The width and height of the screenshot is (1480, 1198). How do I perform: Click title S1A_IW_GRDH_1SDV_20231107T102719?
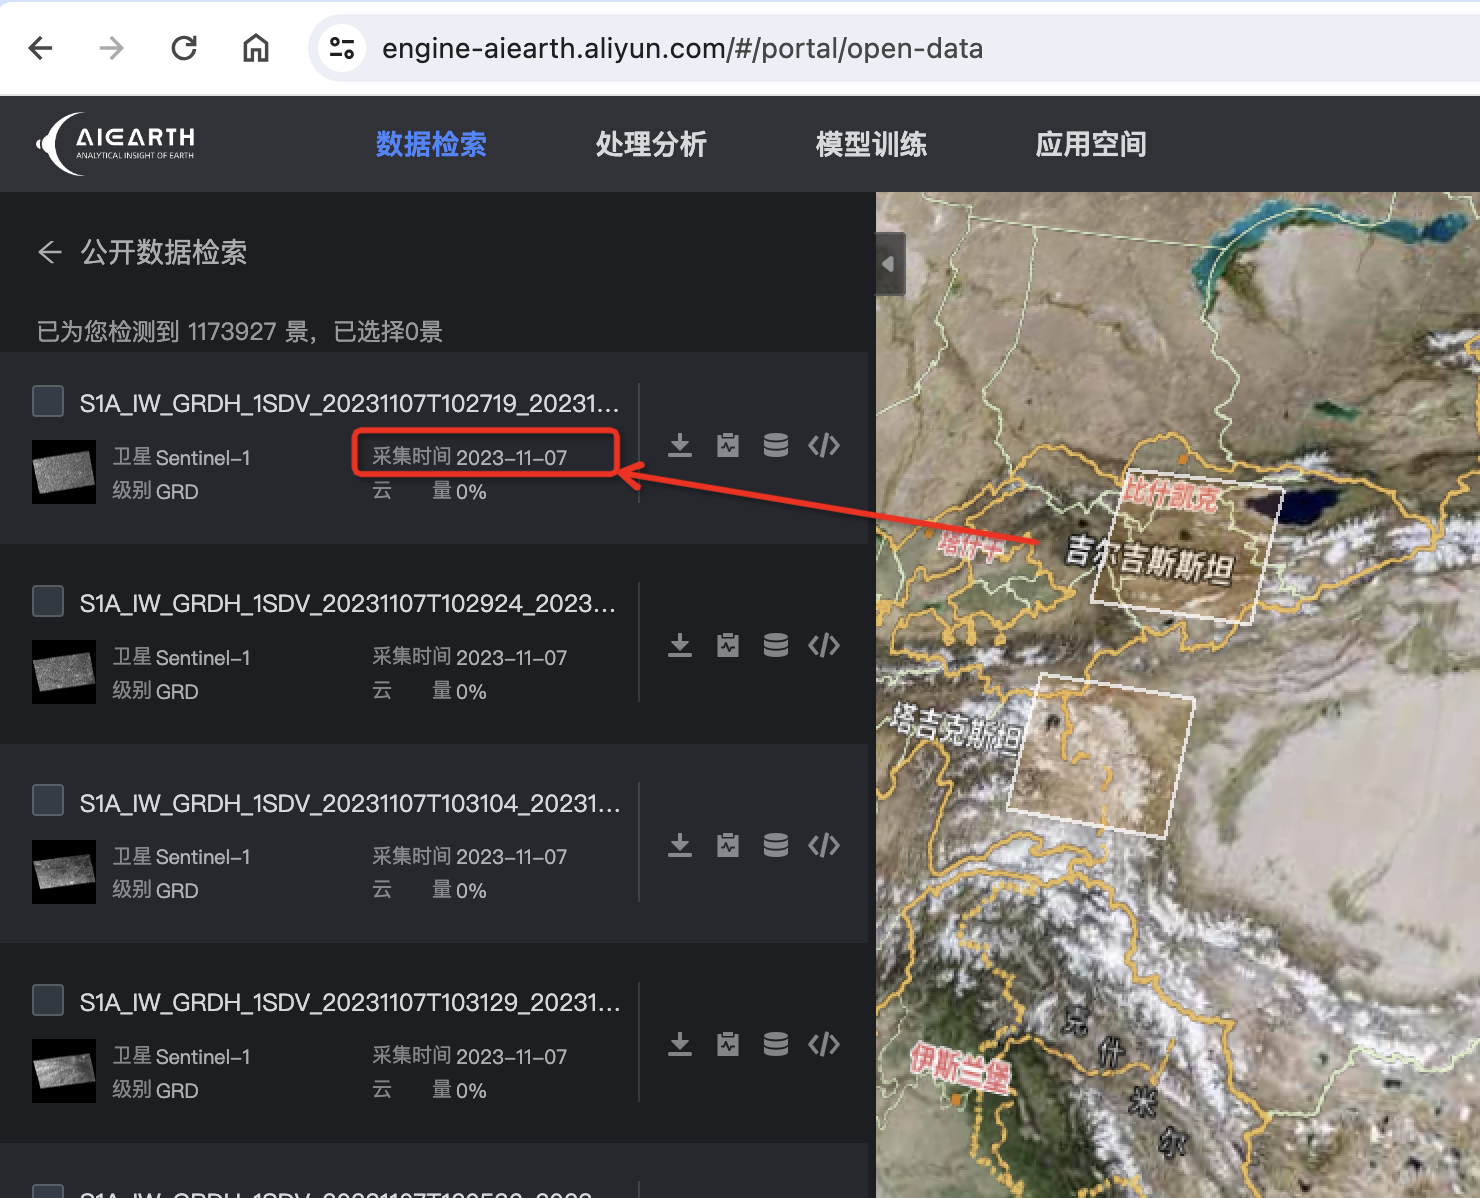350,403
